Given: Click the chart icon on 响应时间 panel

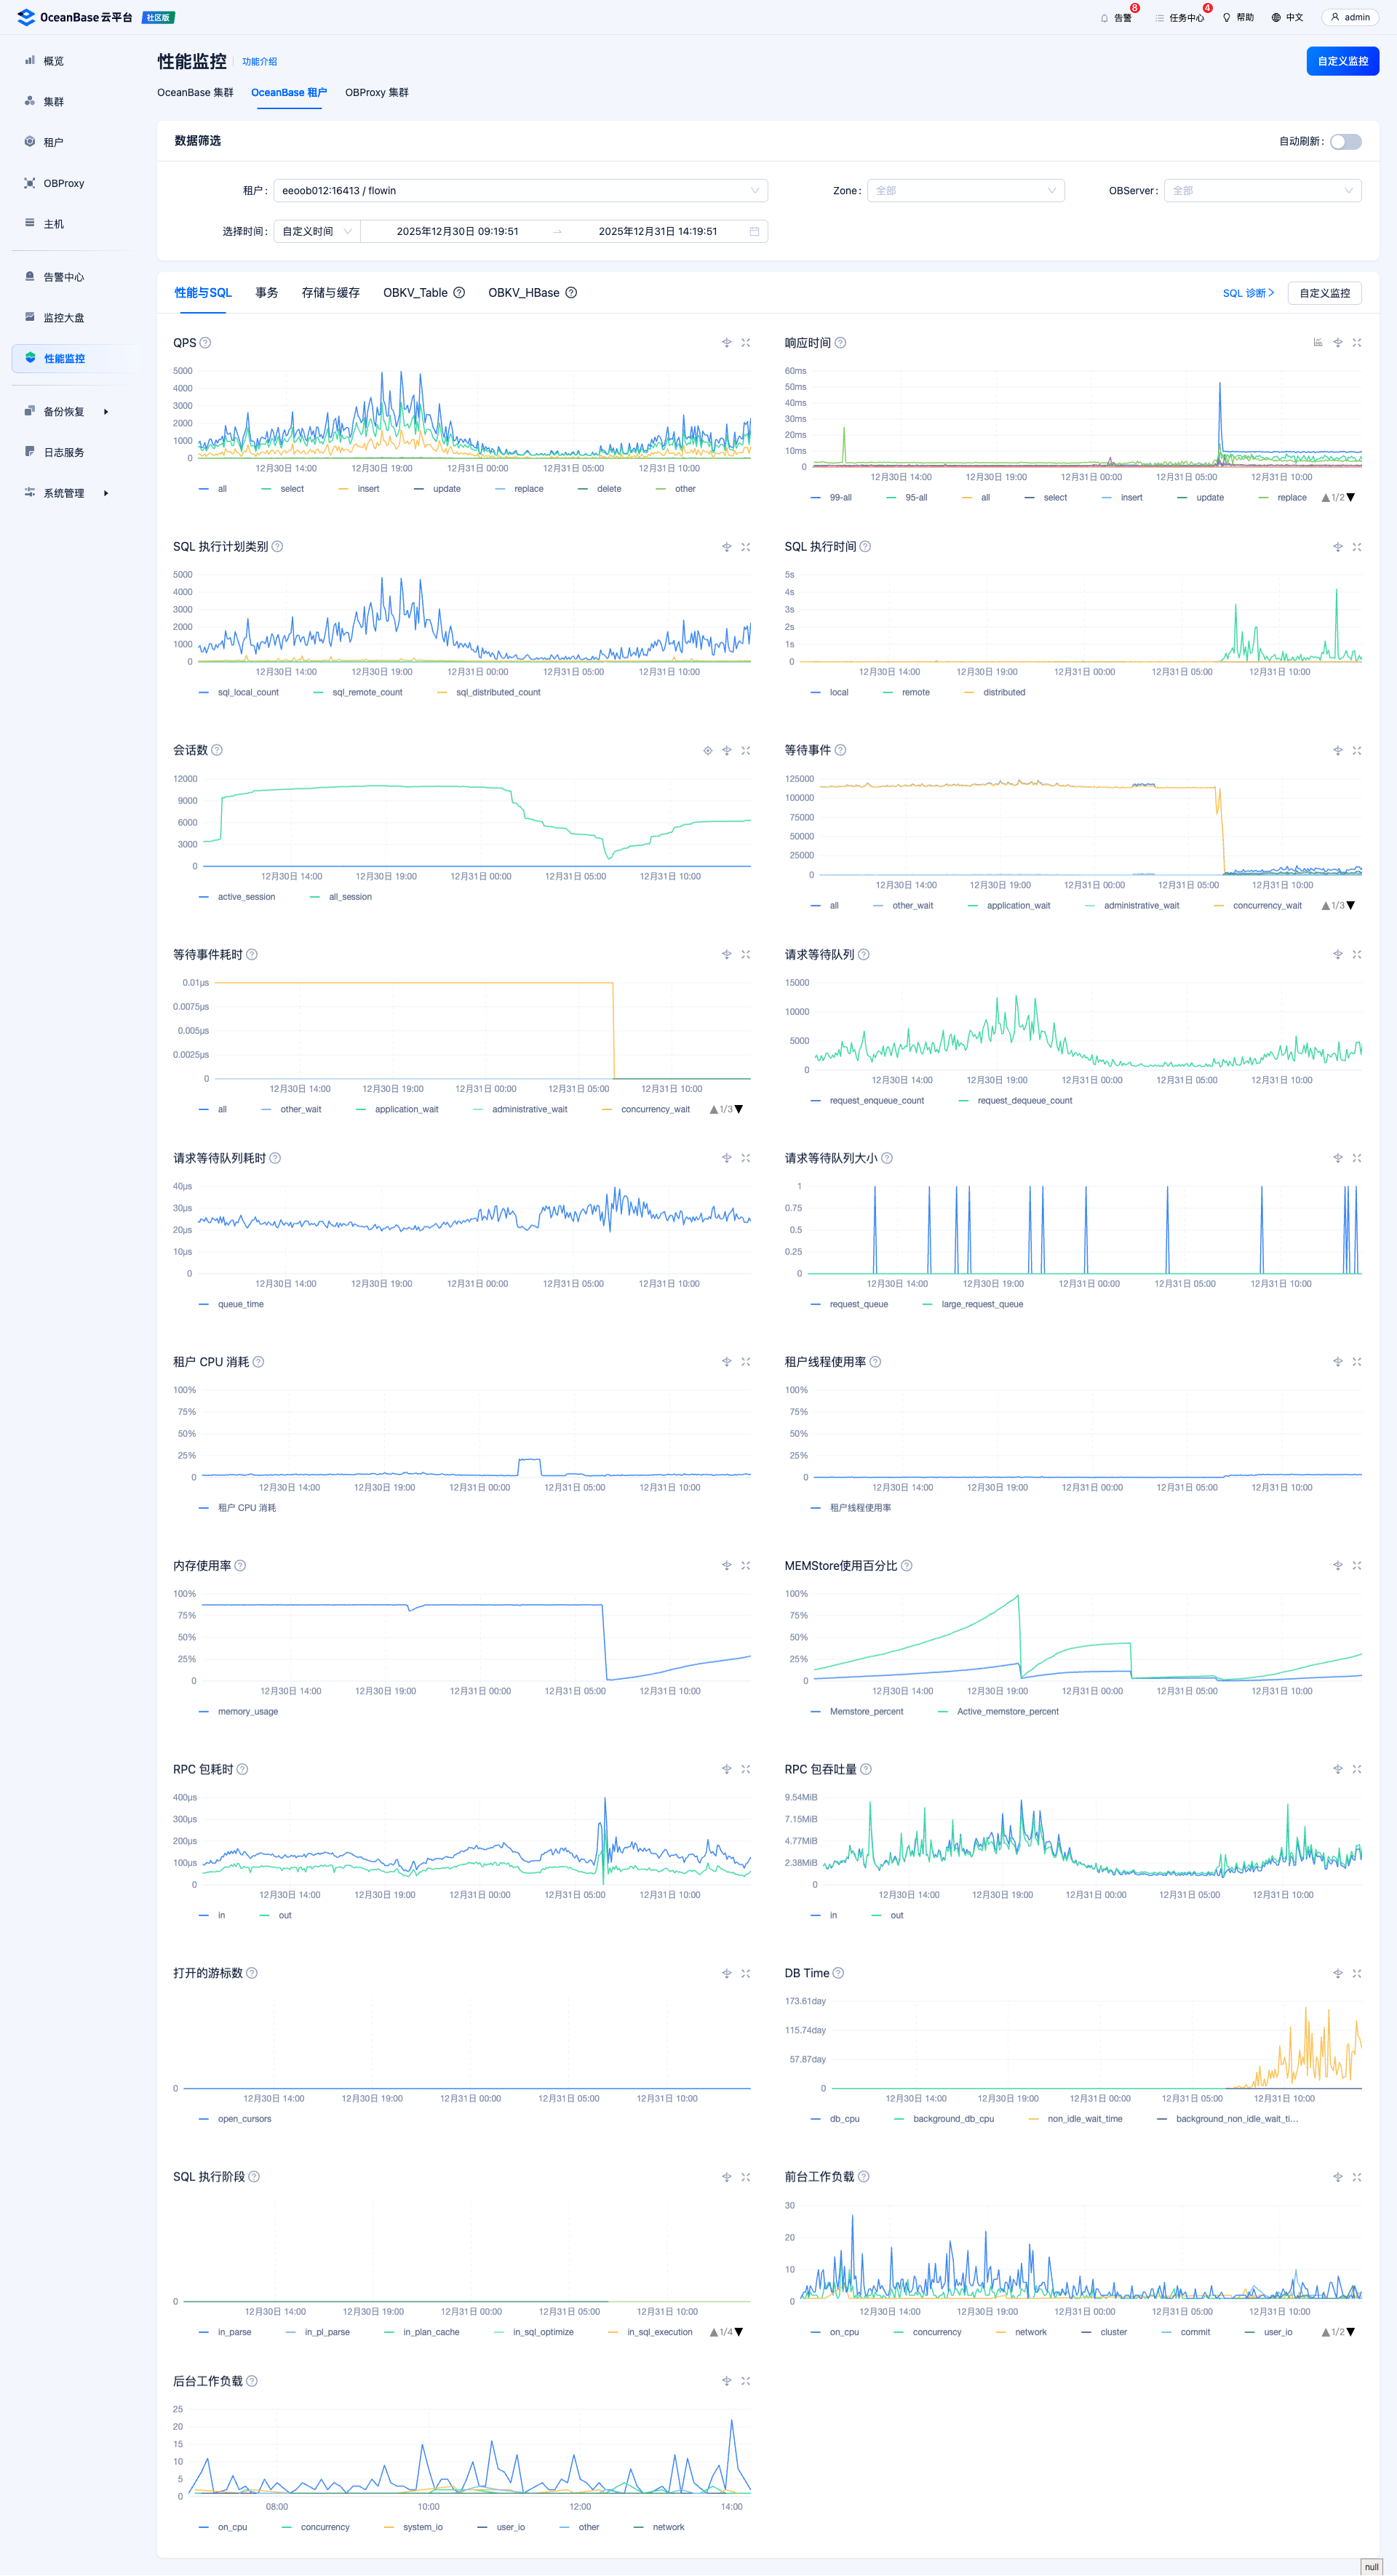Looking at the screenshot, I should pos(1318,343).
